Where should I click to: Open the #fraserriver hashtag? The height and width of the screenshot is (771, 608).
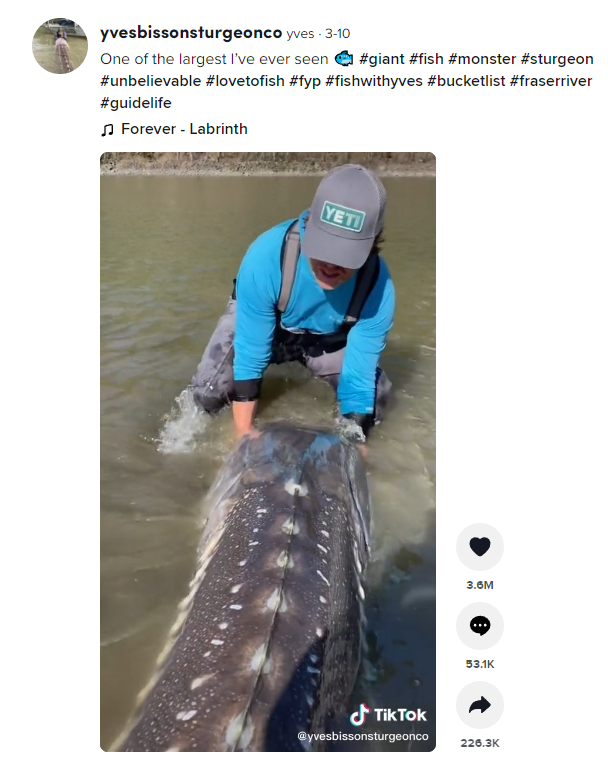[551, 81]
